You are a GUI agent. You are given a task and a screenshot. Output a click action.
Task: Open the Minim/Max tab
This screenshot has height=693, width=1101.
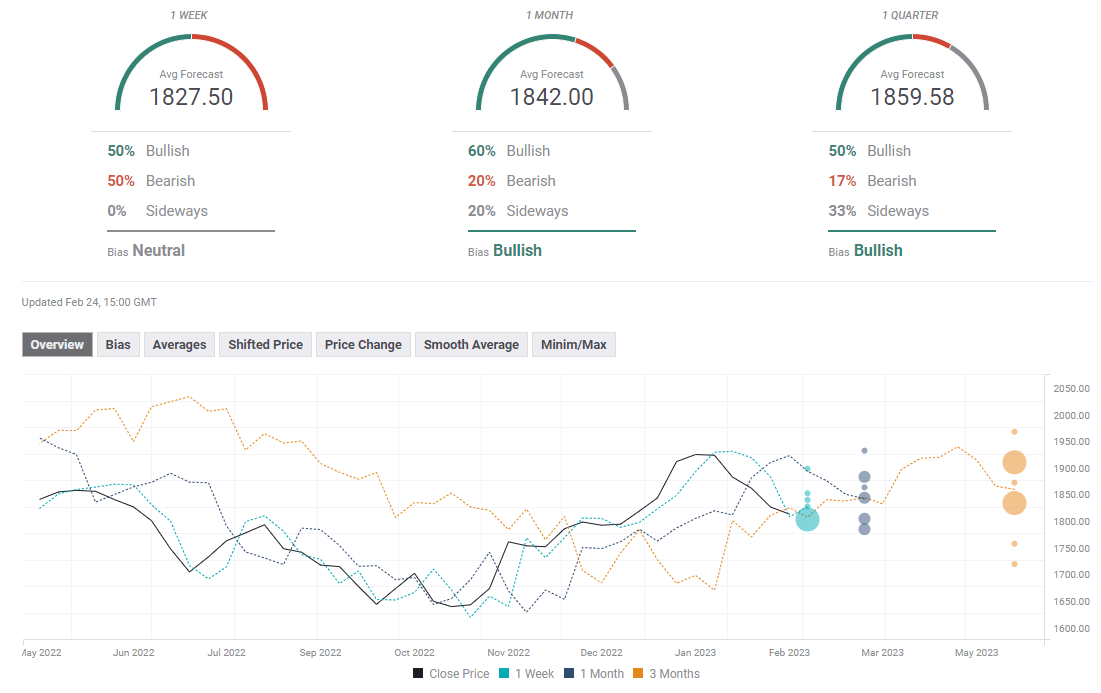tap(573, 344)
